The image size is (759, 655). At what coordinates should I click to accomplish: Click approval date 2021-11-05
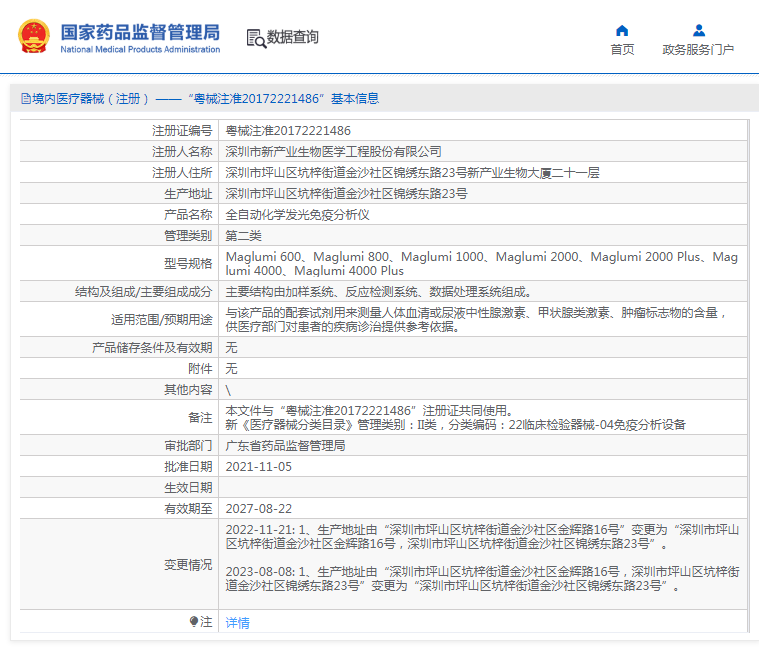click(x=258, y=467)
